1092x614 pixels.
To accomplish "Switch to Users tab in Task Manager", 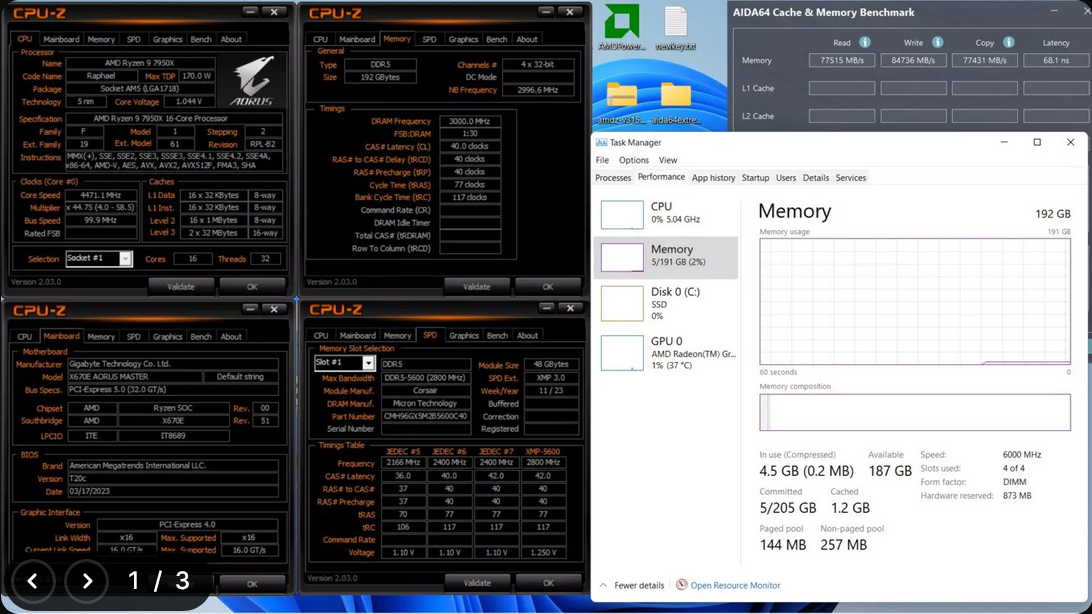I will click(786, 178).
